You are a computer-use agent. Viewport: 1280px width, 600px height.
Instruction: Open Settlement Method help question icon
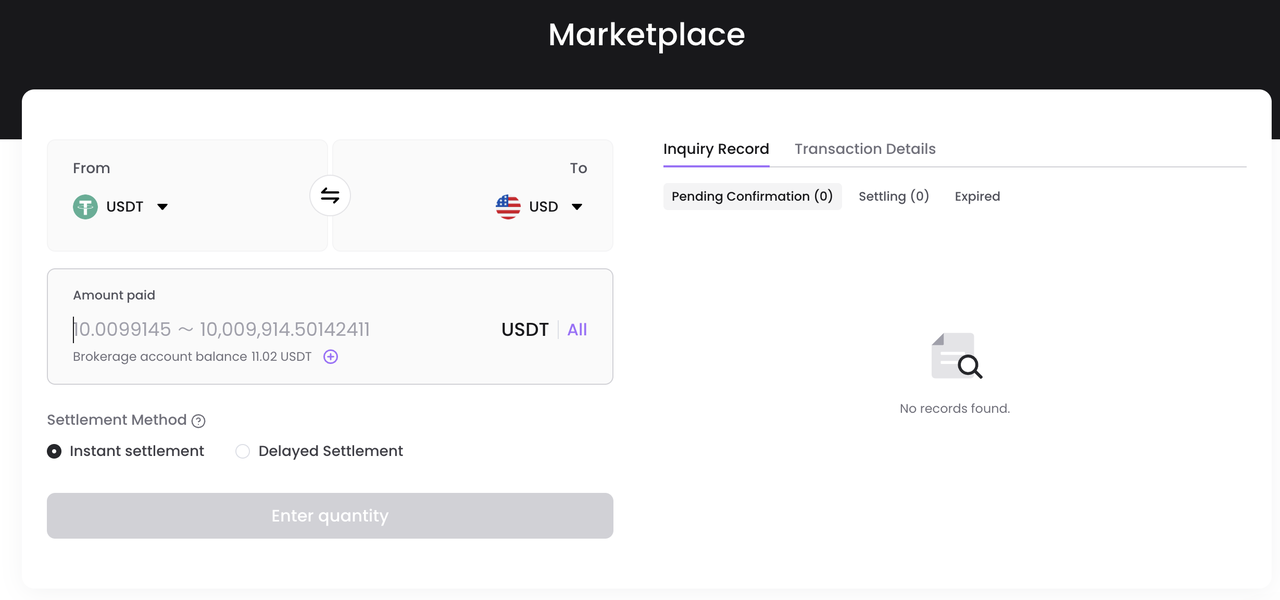click(x=199, y=421)
